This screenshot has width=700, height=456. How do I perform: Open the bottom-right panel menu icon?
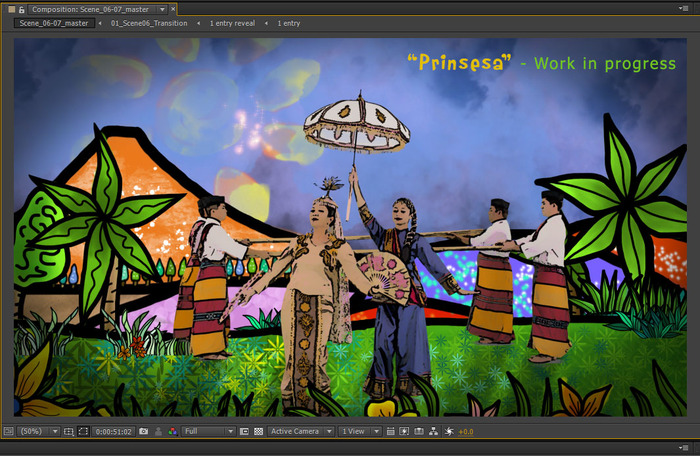(683, 447)
